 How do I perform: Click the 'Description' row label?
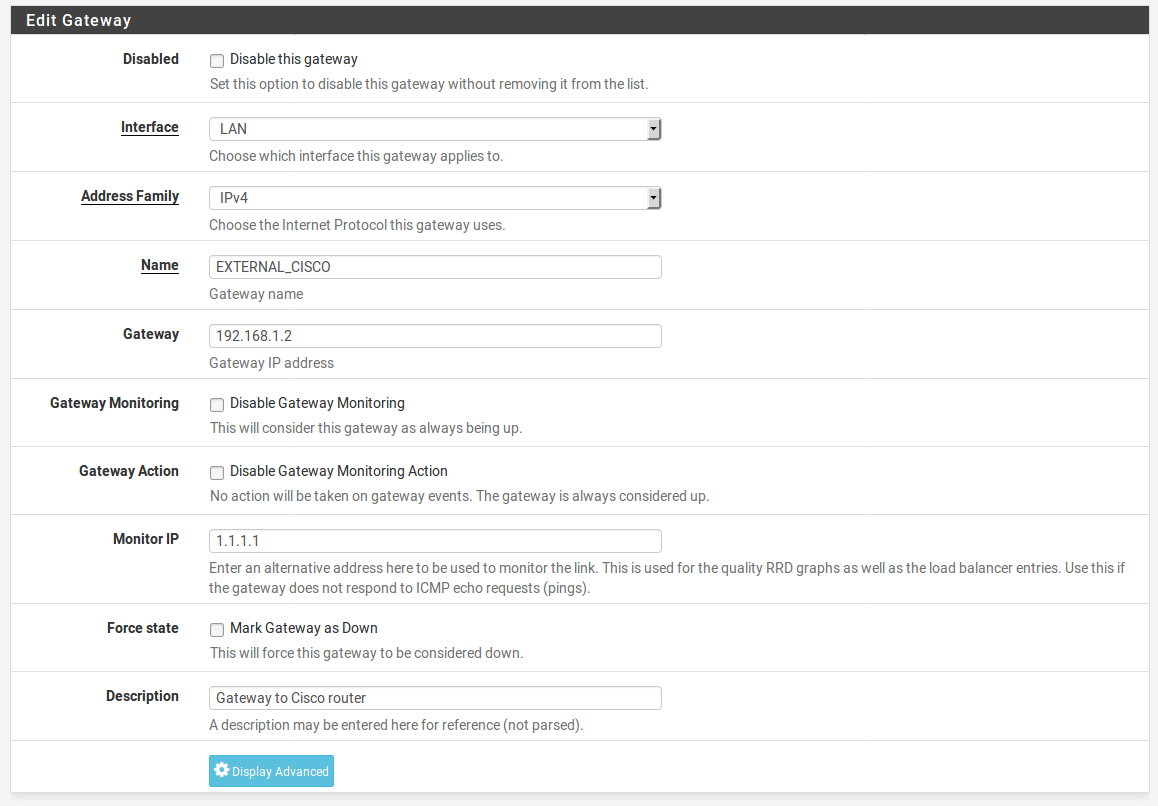143,696
